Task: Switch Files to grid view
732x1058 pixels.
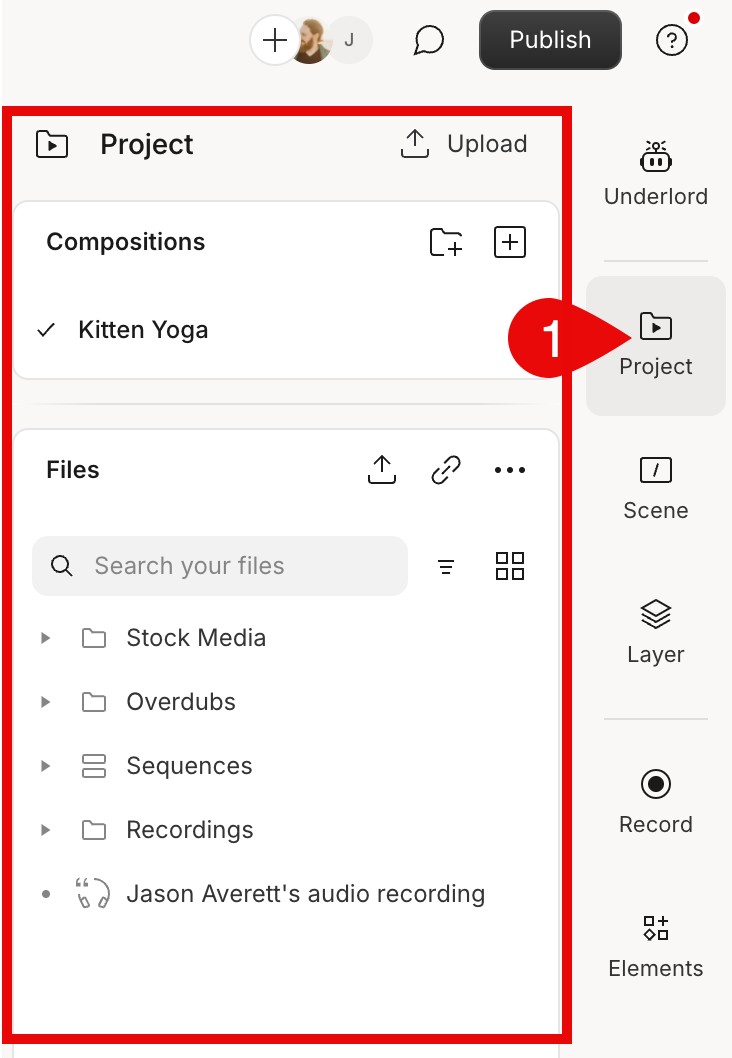Action: click(510, 566)
